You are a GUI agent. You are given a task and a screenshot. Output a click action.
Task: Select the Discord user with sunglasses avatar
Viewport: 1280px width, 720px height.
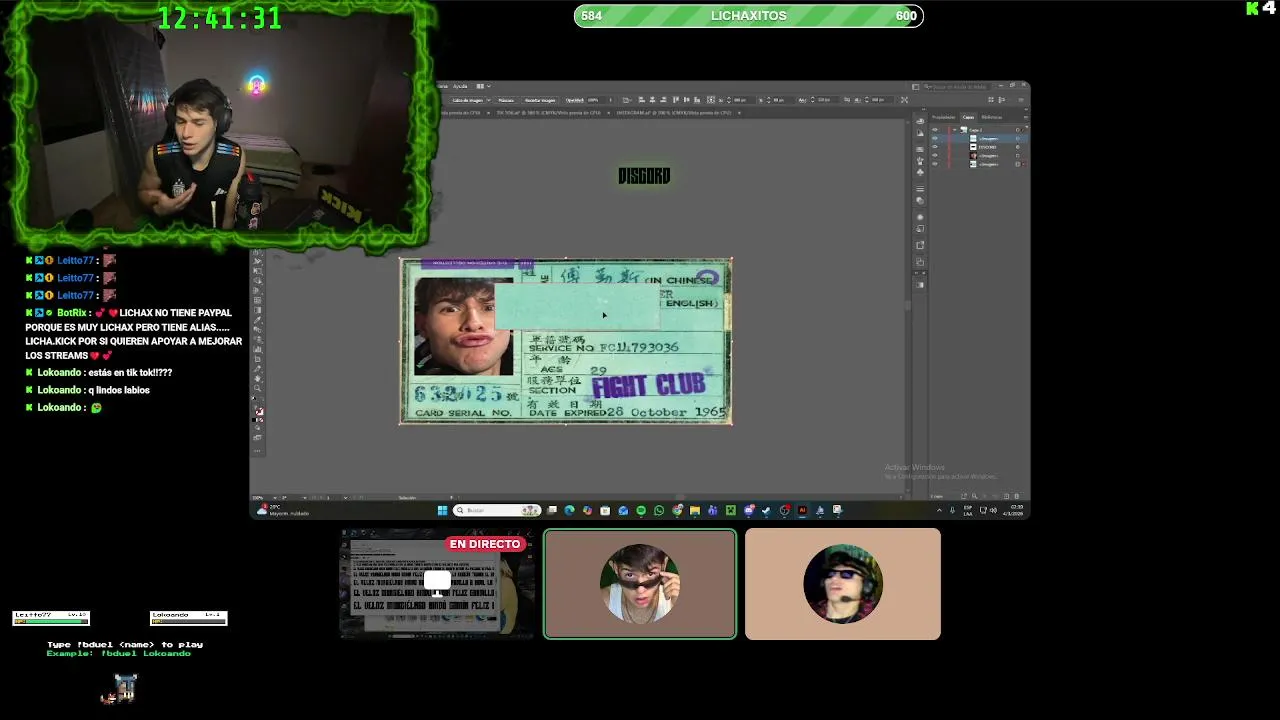pos(640,584)
